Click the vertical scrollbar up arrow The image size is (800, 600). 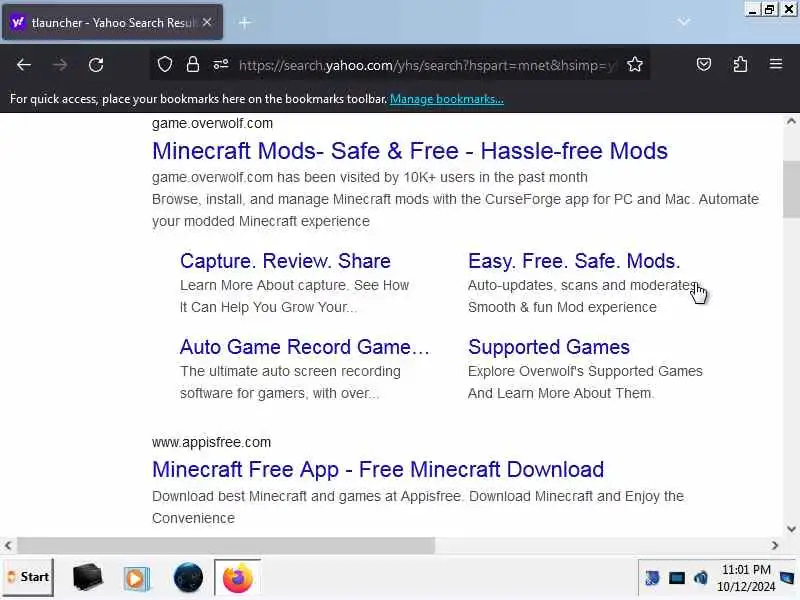[x=791, y=121]
